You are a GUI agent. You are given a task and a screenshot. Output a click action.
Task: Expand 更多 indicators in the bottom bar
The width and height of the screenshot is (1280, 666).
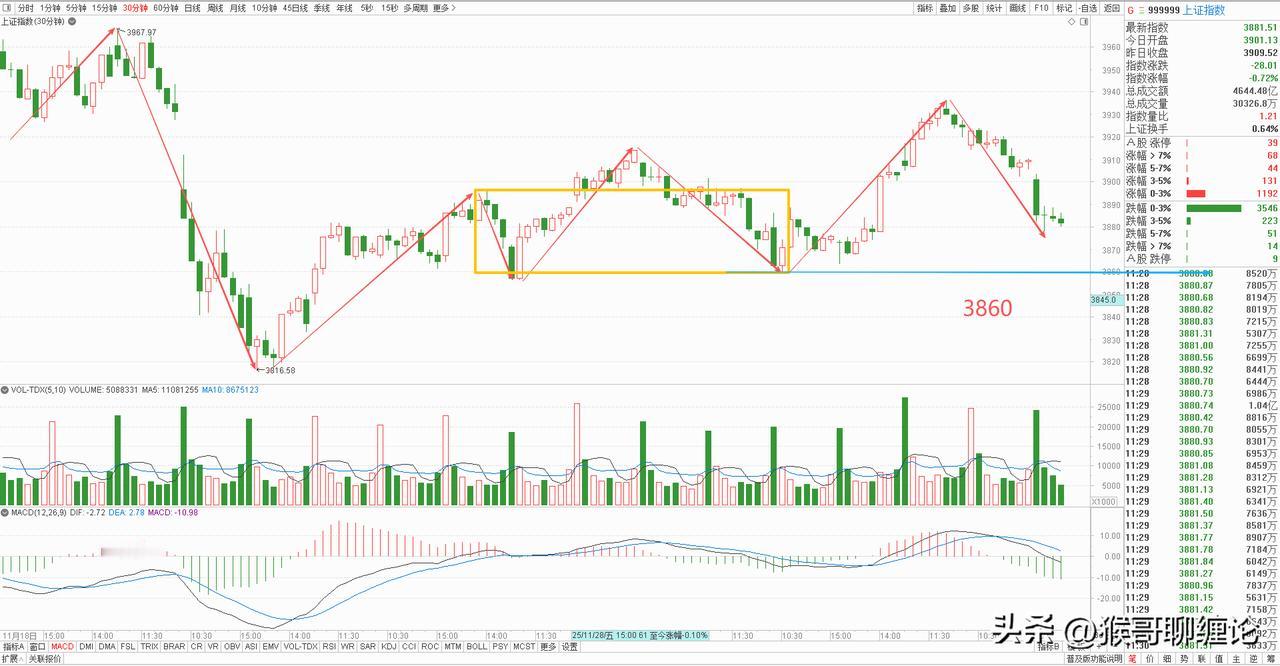tap(548, 646)
